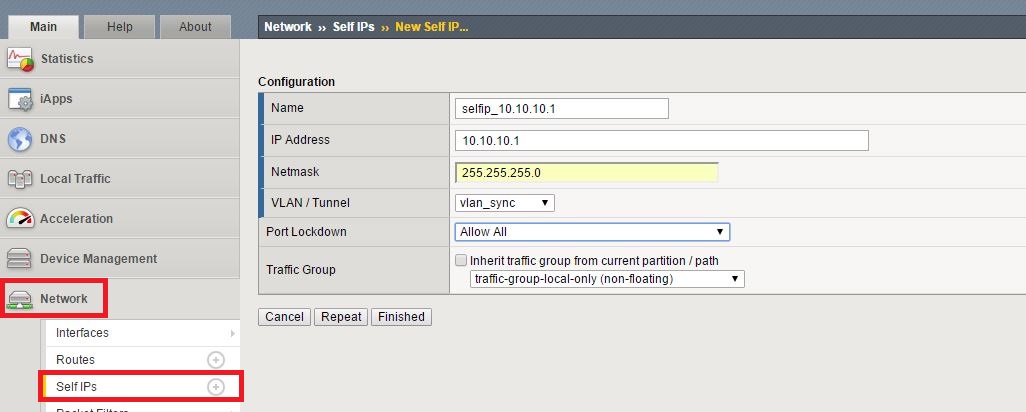Image resolution: width=1026 pixels, height=412 pixels.
Task: Click the DNS globe icon
Action: 21,139
